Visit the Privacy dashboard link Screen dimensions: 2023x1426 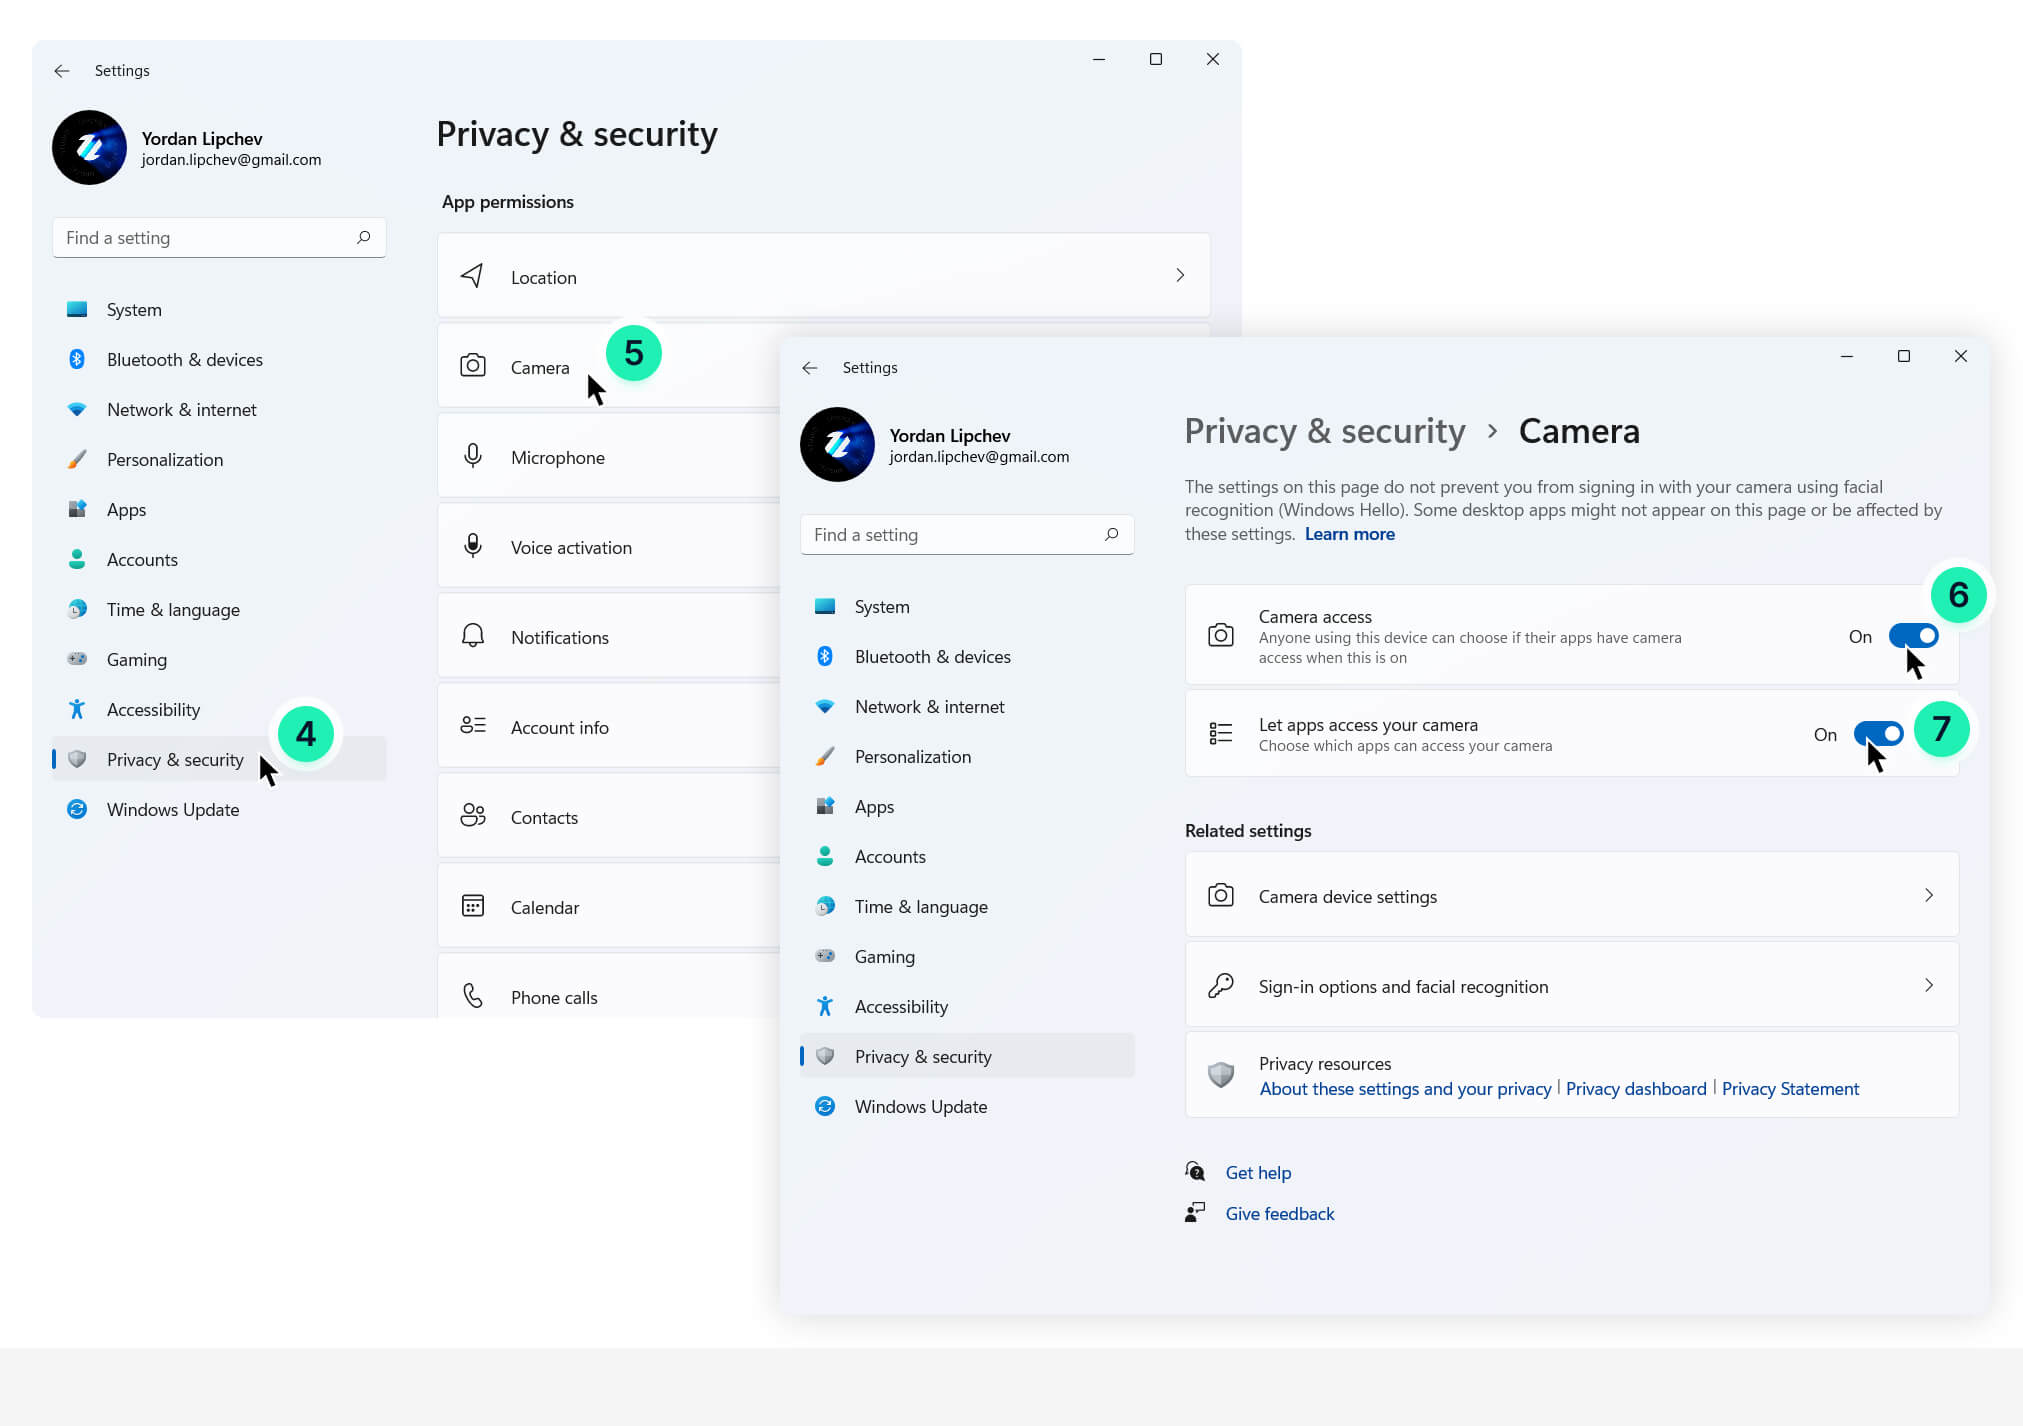pyautogui.click(x=1636, y=1088)
